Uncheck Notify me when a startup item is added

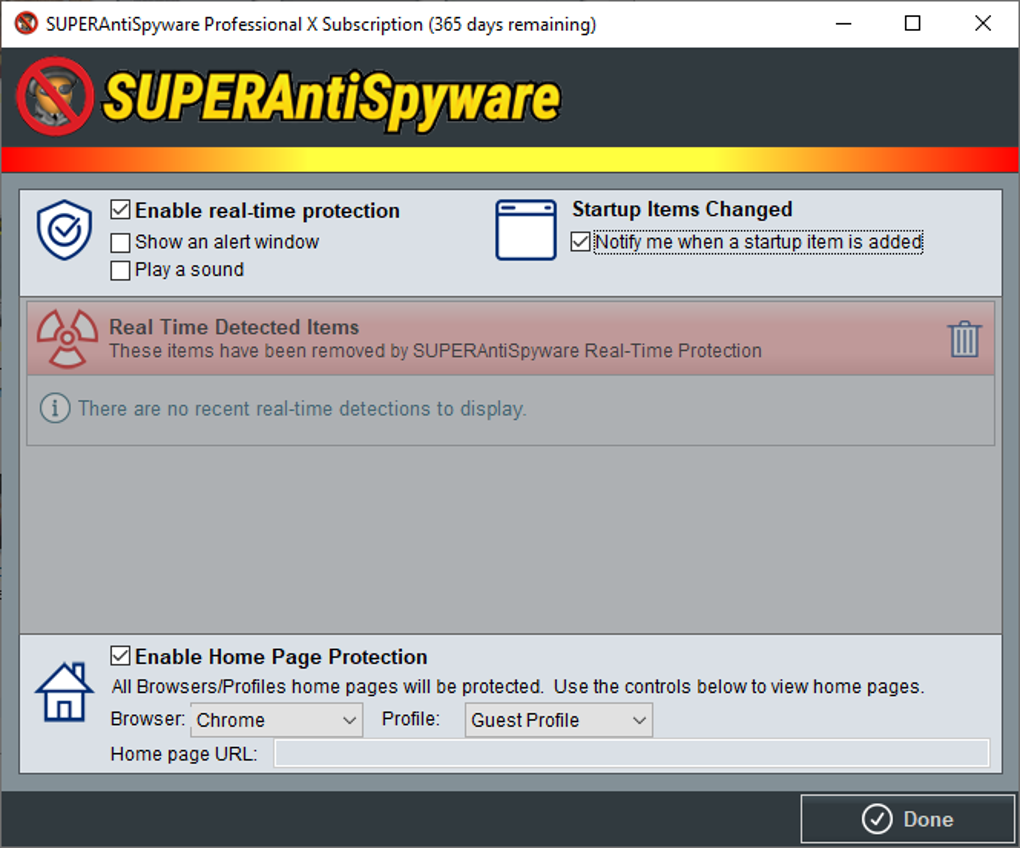(580, 241)
